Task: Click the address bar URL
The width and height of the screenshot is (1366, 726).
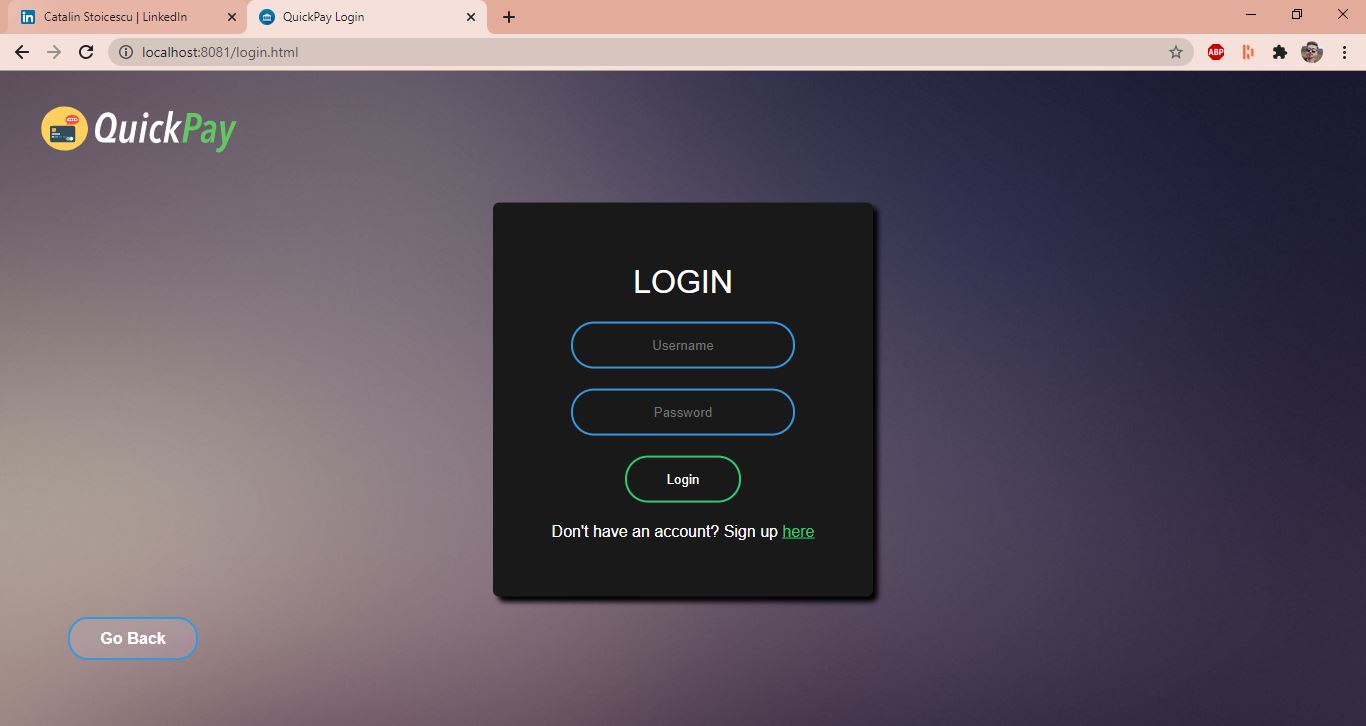Action: [220, 52]
